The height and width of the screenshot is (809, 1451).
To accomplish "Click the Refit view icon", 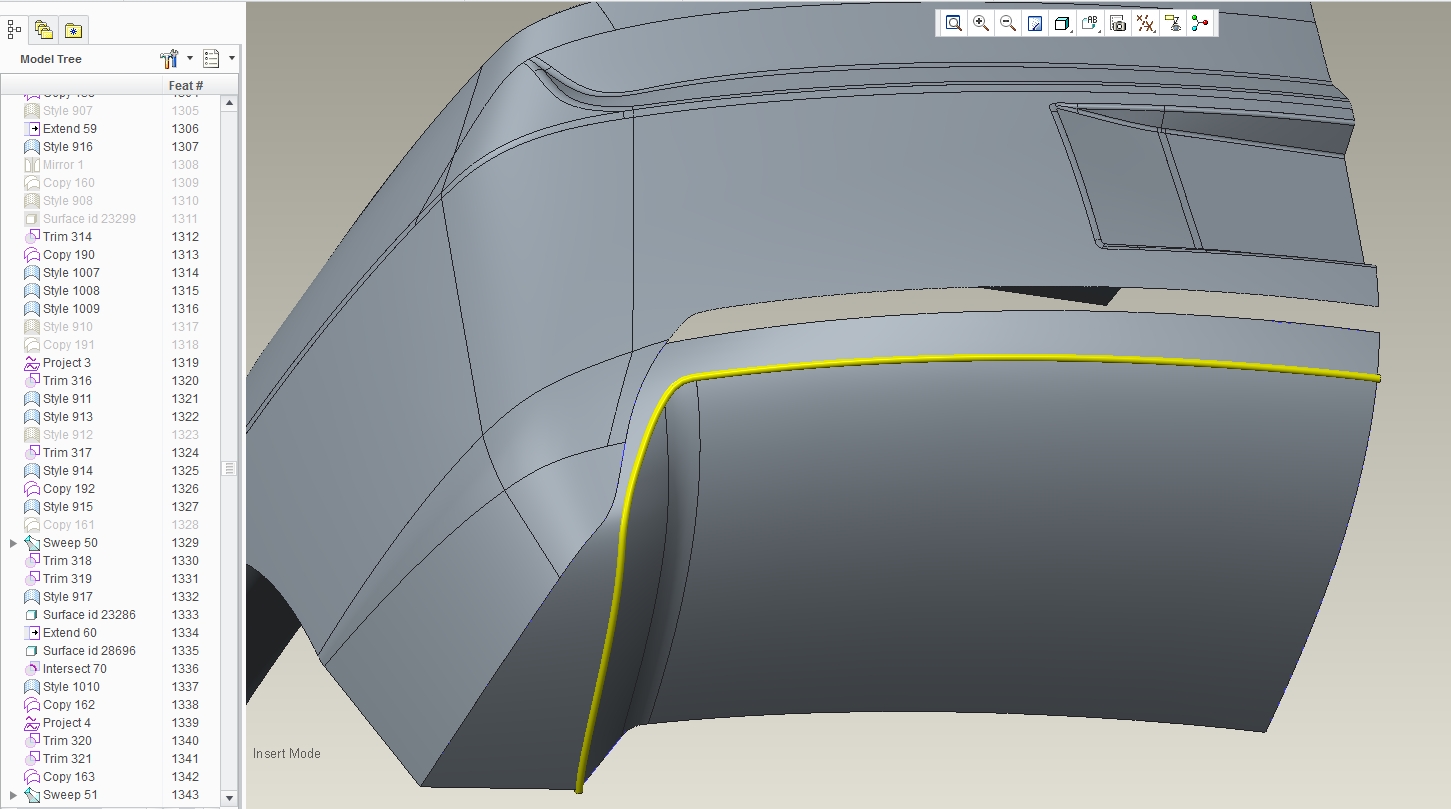I will click(954, 23).
